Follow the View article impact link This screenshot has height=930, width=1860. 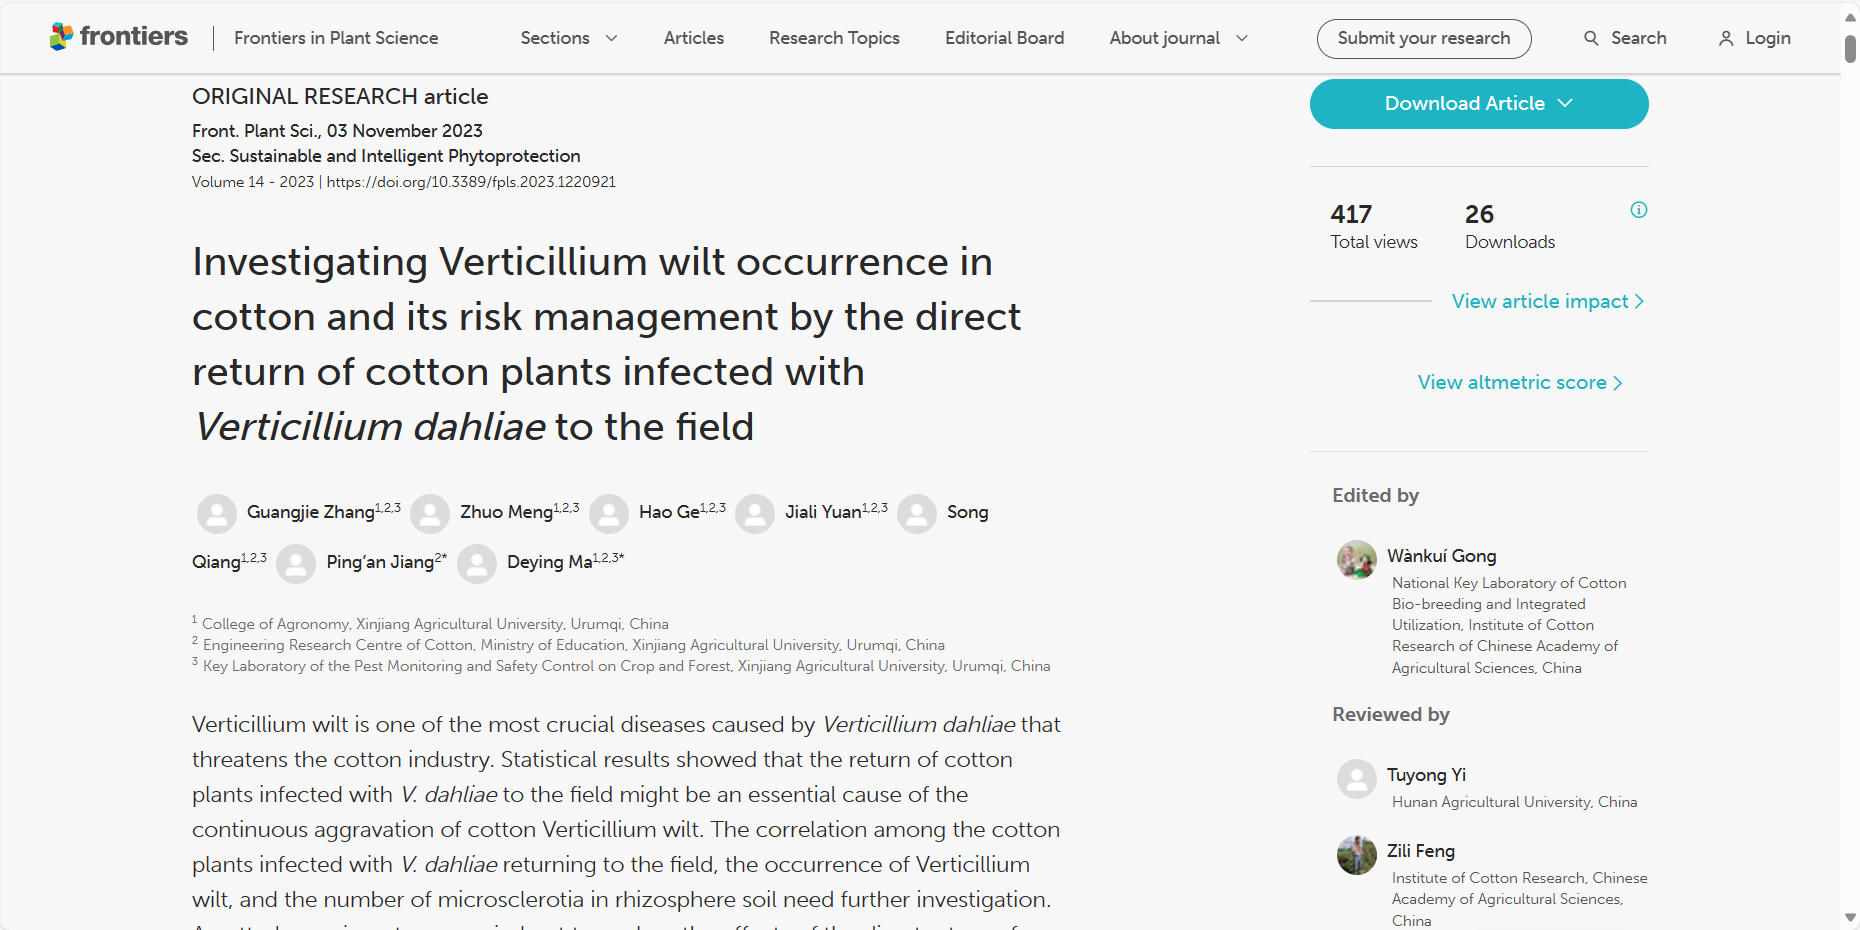[1547, 301]
